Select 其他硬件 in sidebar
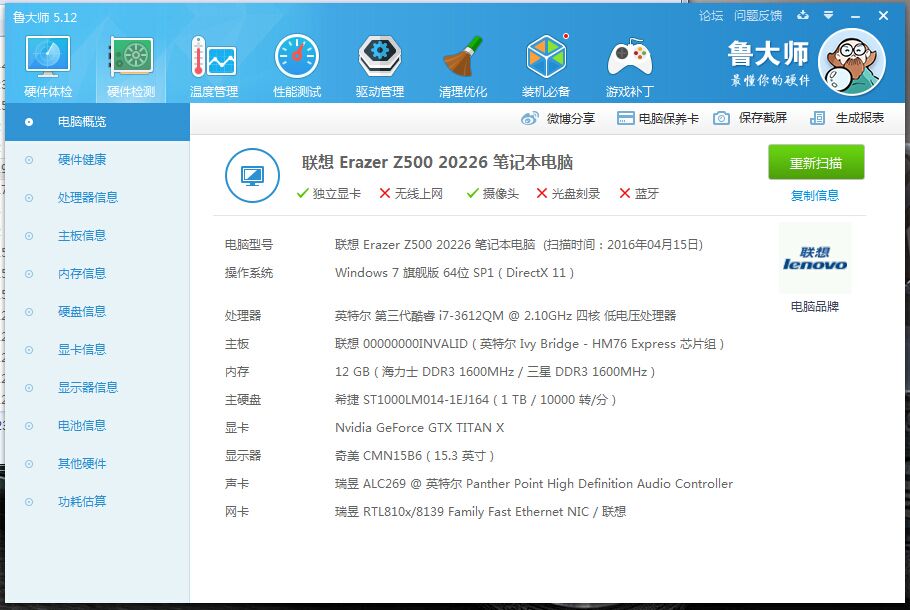This screenshot has height=610, width=910. click(x=98, y=464)
